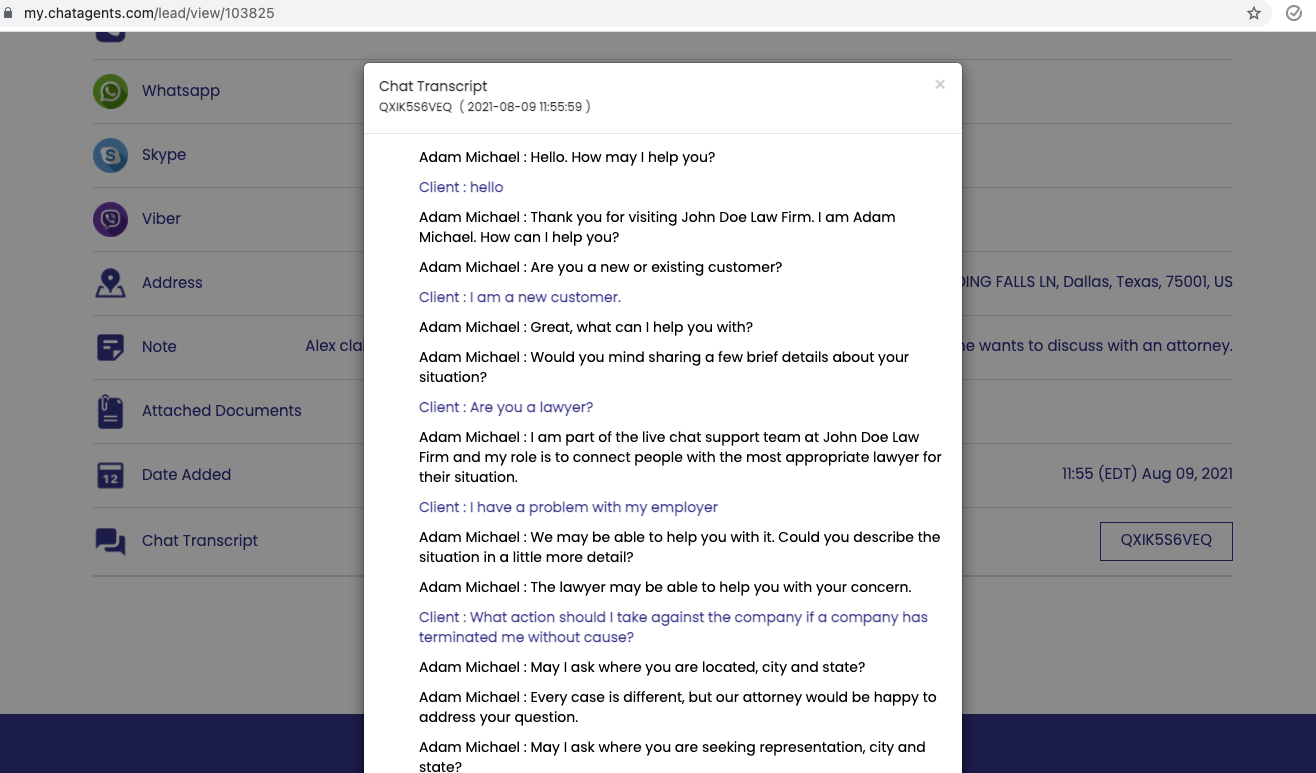Screen dimensions: 1316x773
Task: Click the Note pencil icon
Action: pyautogui.click(x=110, y=347)
